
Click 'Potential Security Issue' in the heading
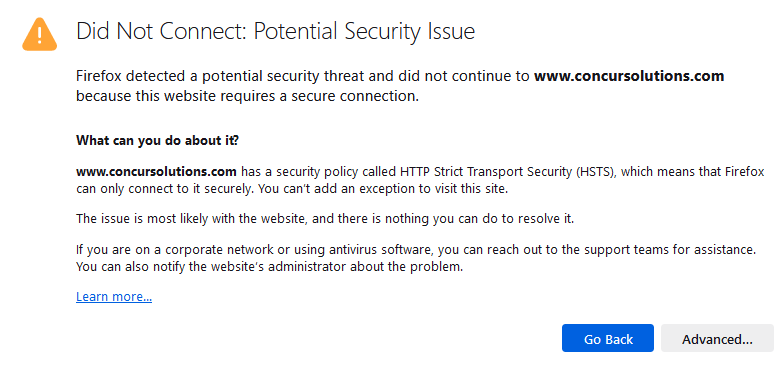click(x=365, y=31)
